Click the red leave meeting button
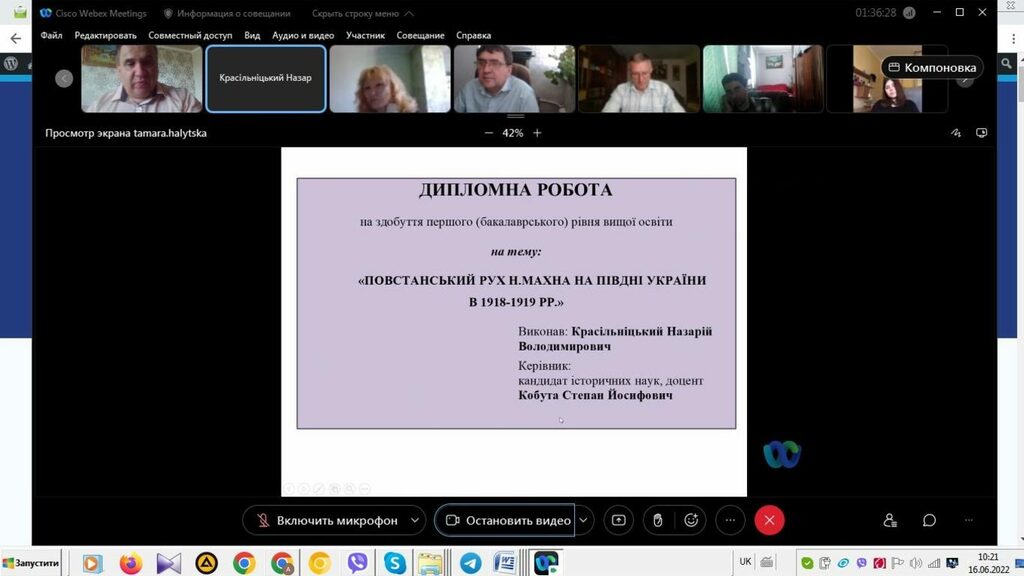1024x576 pixels. (769, 520)
